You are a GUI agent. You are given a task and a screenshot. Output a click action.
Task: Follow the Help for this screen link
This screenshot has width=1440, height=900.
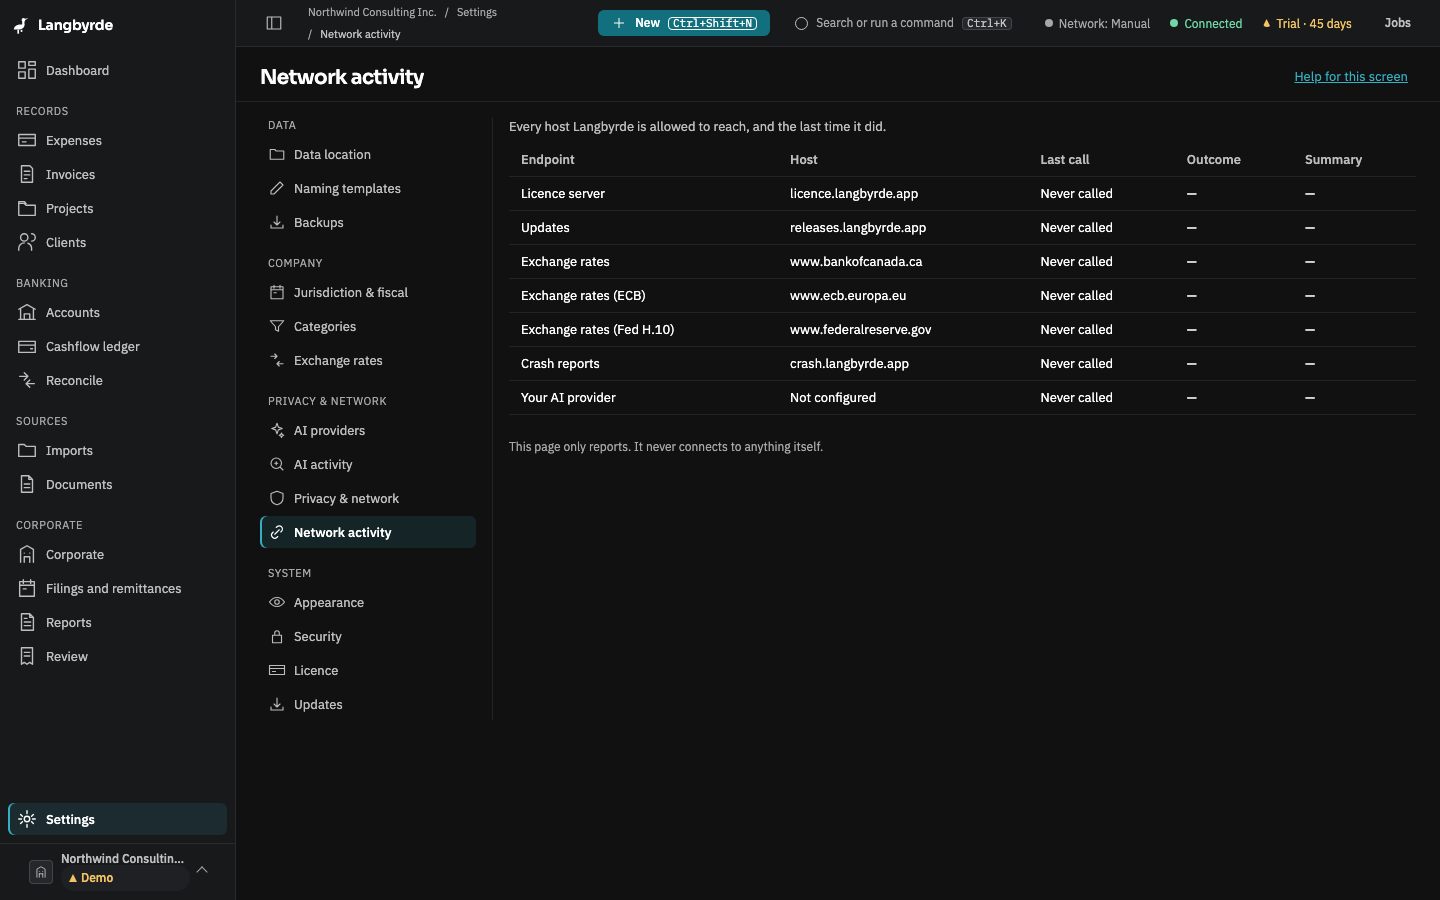click(1351, 77)
